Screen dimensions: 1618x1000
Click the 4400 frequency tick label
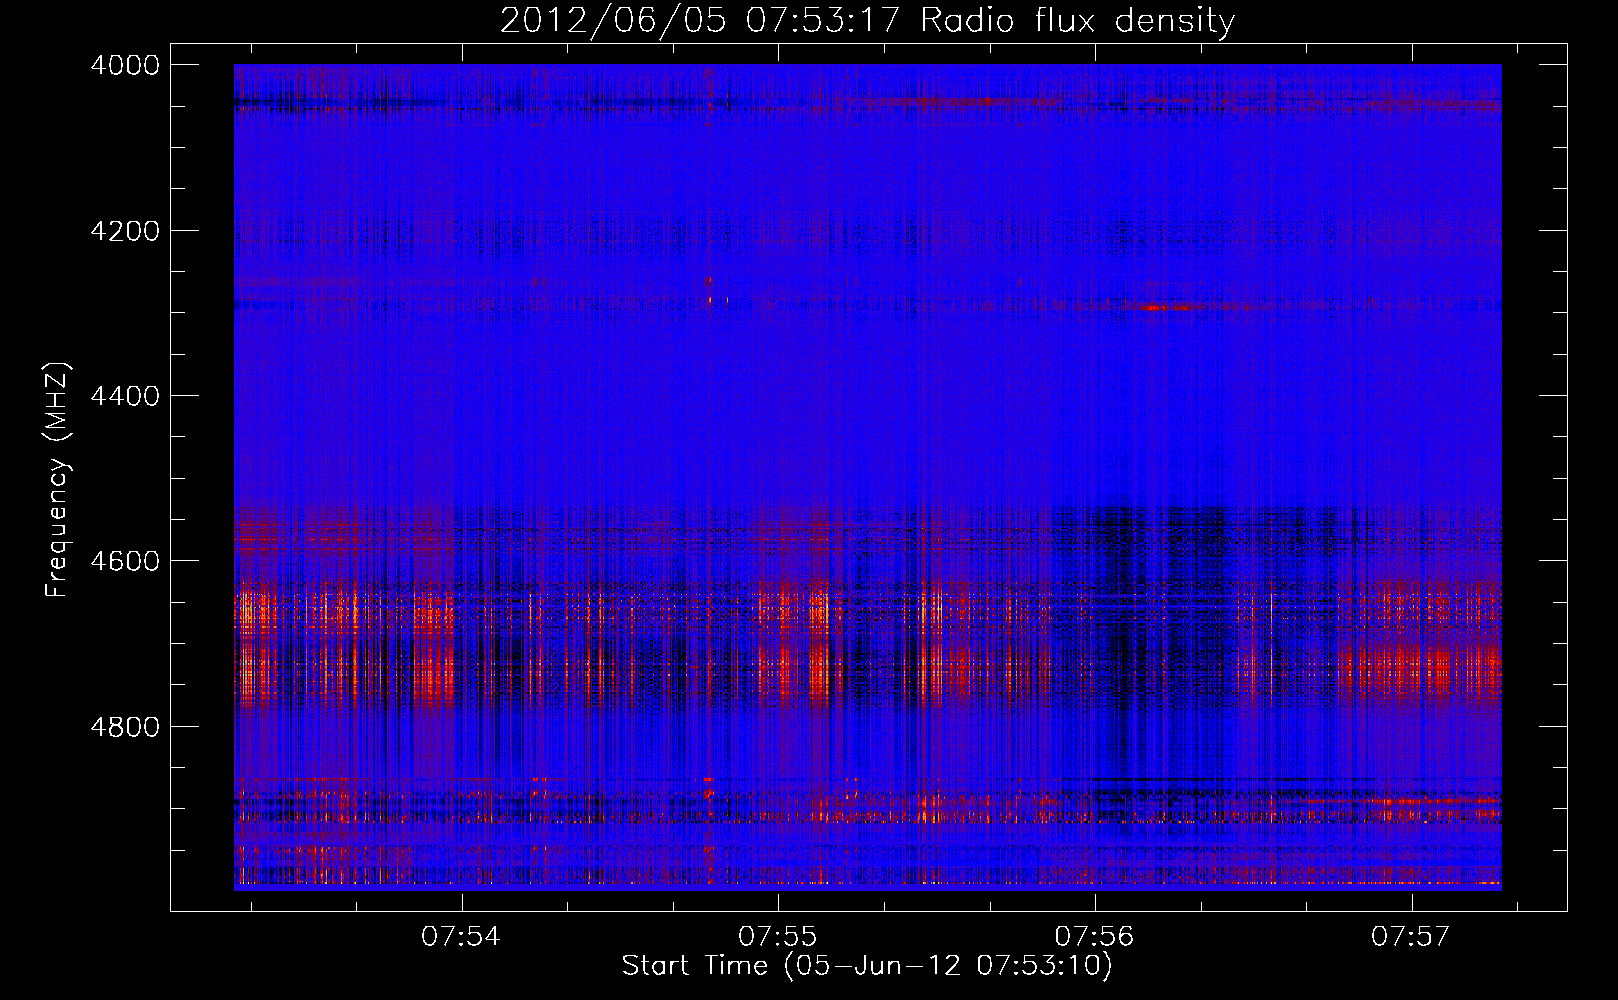[x=125, y=396]
